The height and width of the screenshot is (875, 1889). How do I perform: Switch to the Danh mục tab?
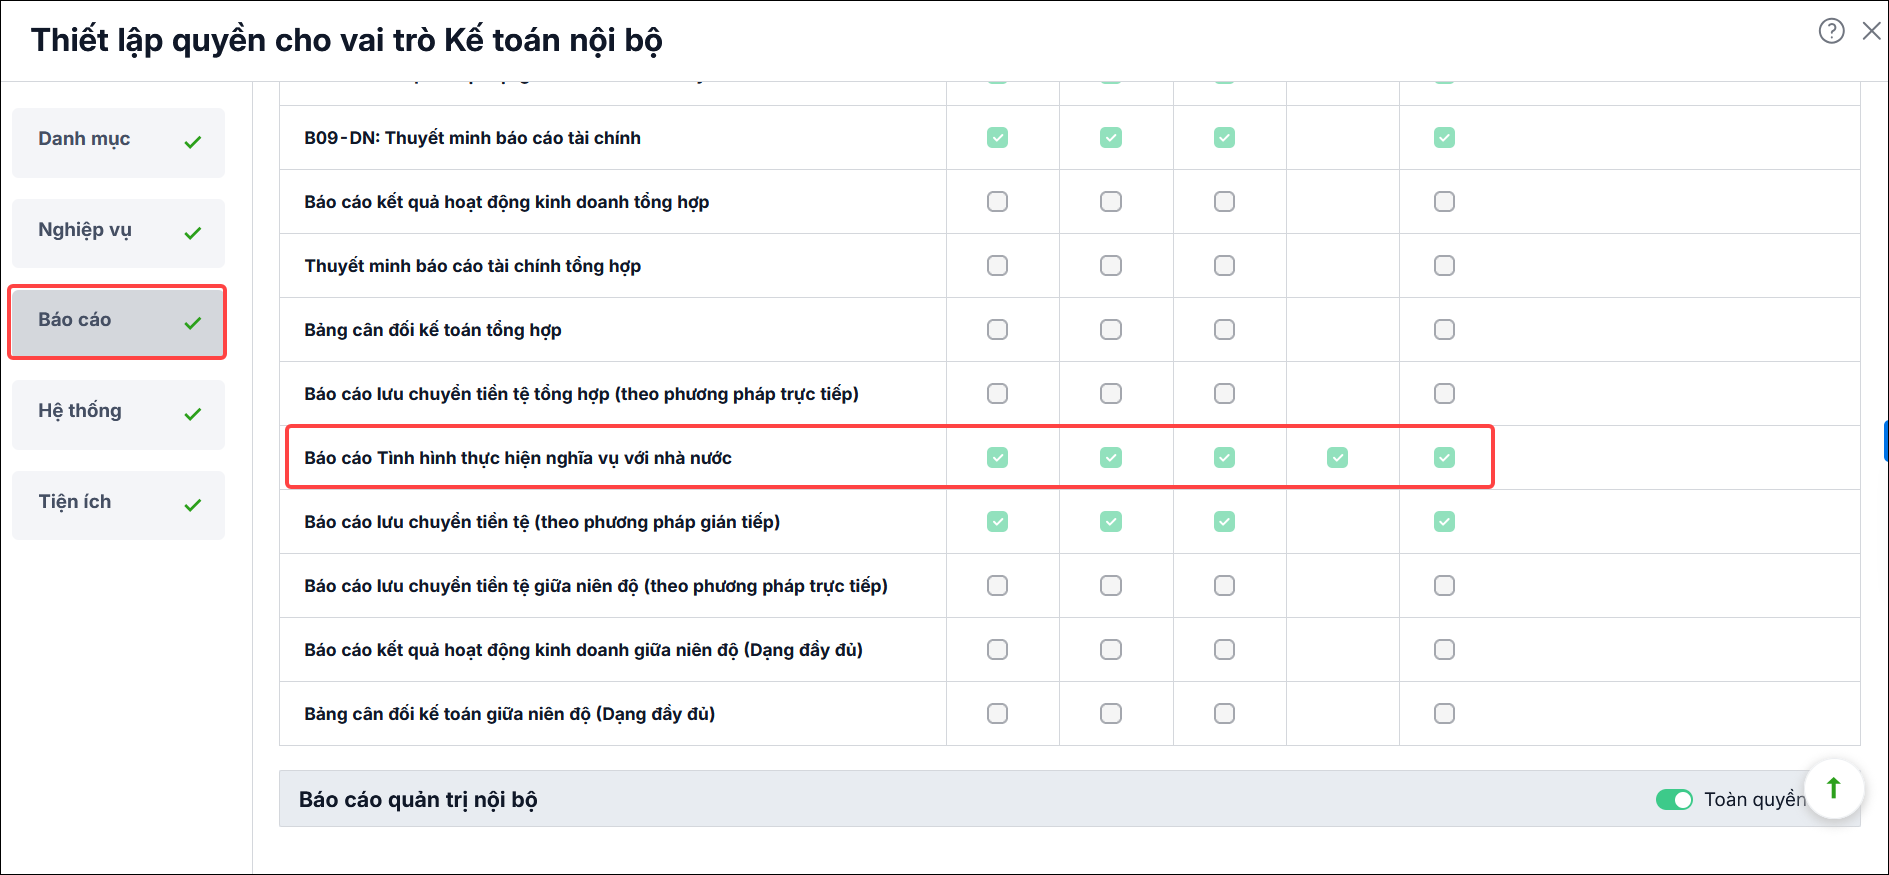tap(118, 143)
